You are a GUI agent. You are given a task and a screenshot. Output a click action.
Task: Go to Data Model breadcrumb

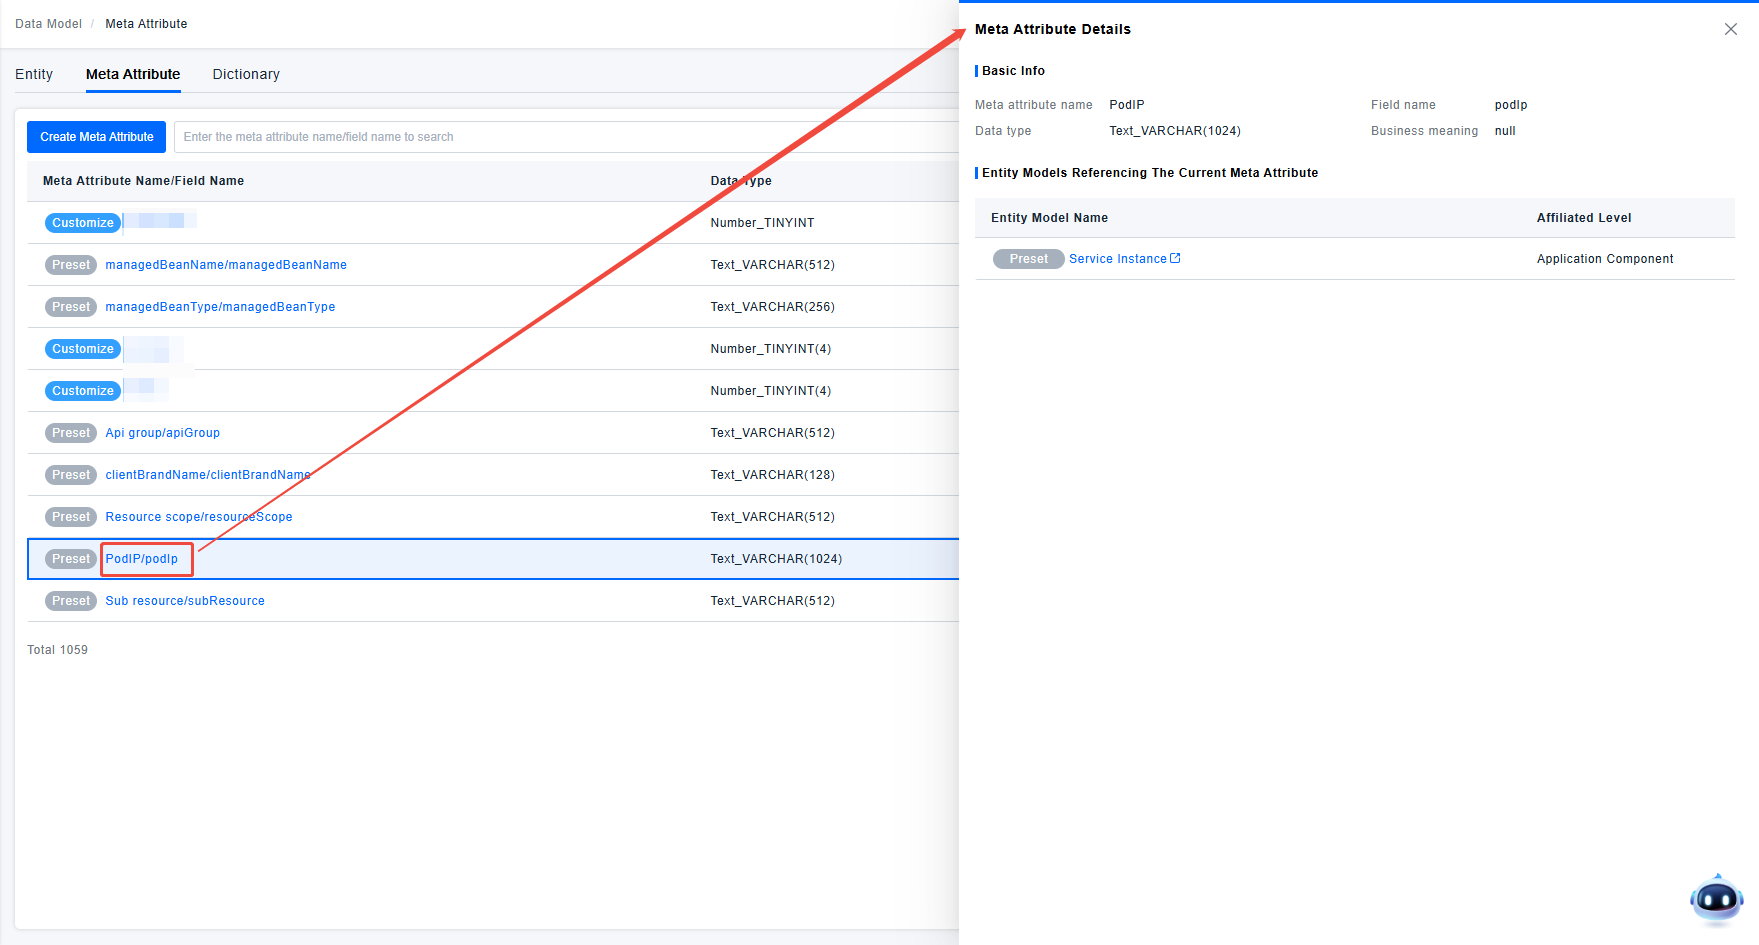48,24
